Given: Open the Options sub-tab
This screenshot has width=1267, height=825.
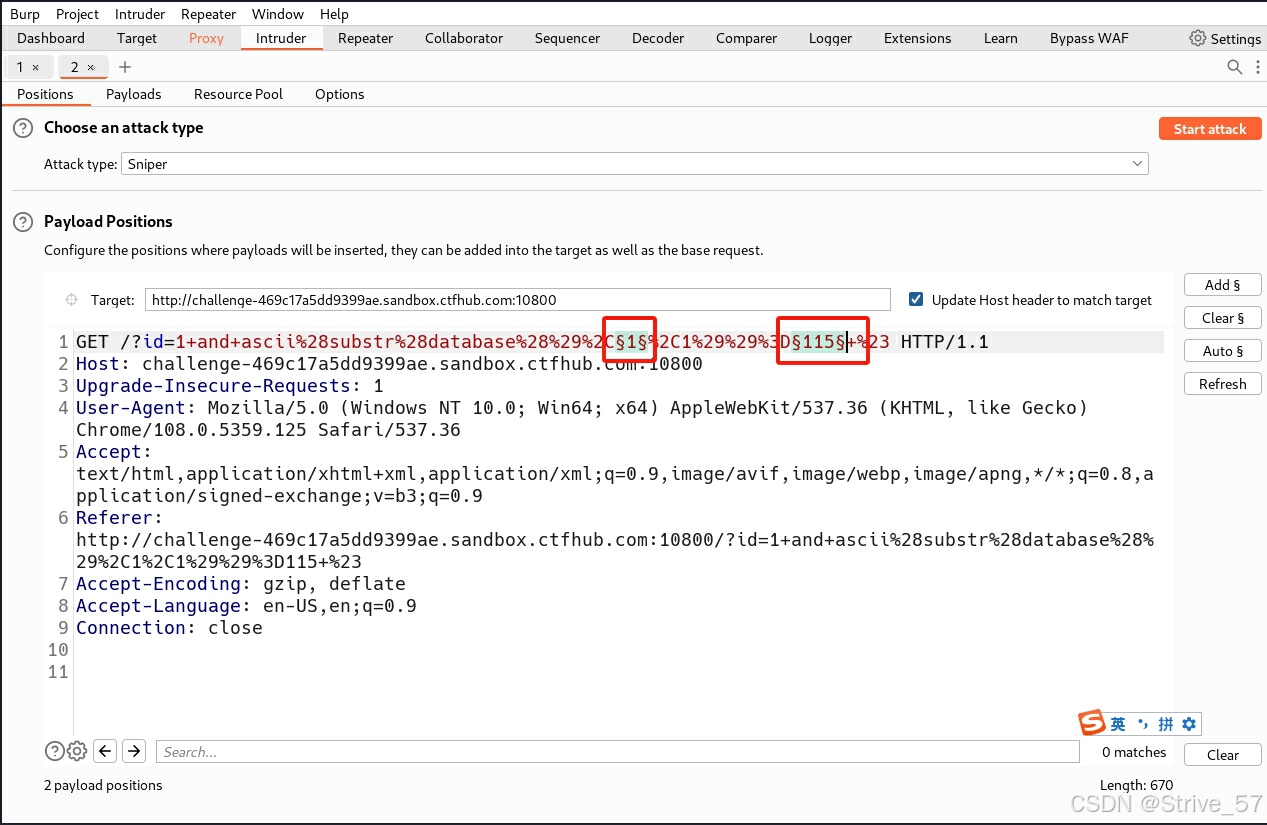Looking at the screenshot, I should click(340, 94).
